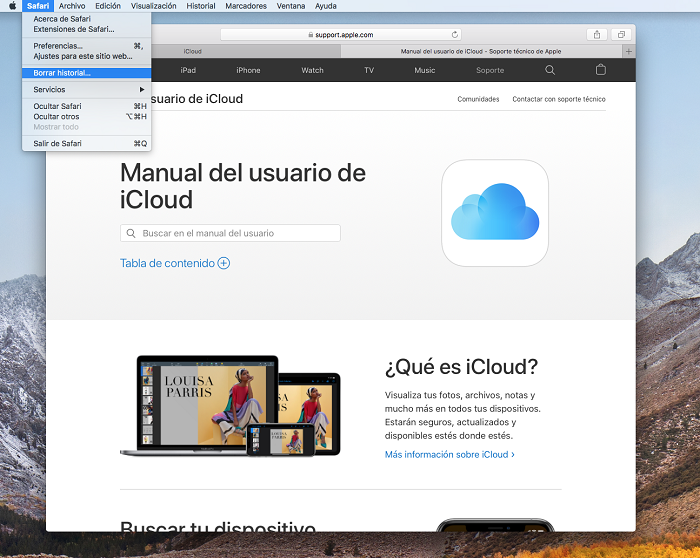
Task: Select Borrar historial menu item
Action: pyautogui.click(x=62, y=73)
